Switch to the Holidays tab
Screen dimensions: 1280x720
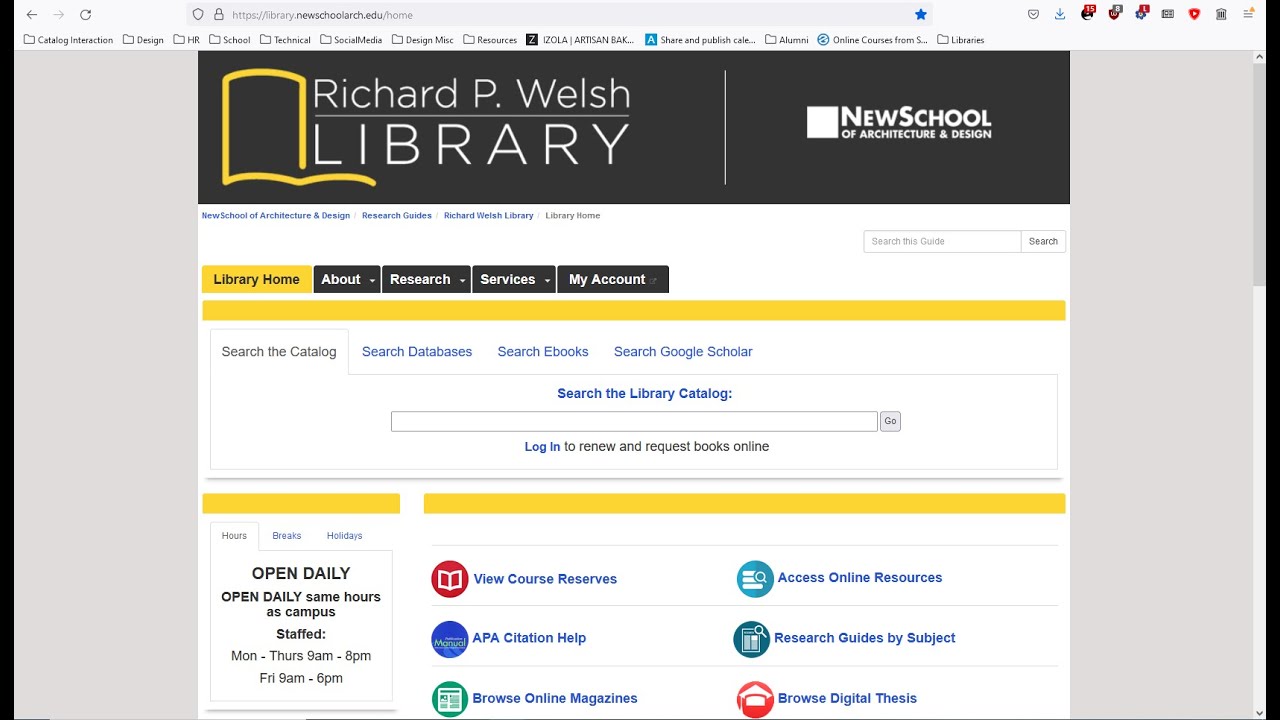[345, 536]
